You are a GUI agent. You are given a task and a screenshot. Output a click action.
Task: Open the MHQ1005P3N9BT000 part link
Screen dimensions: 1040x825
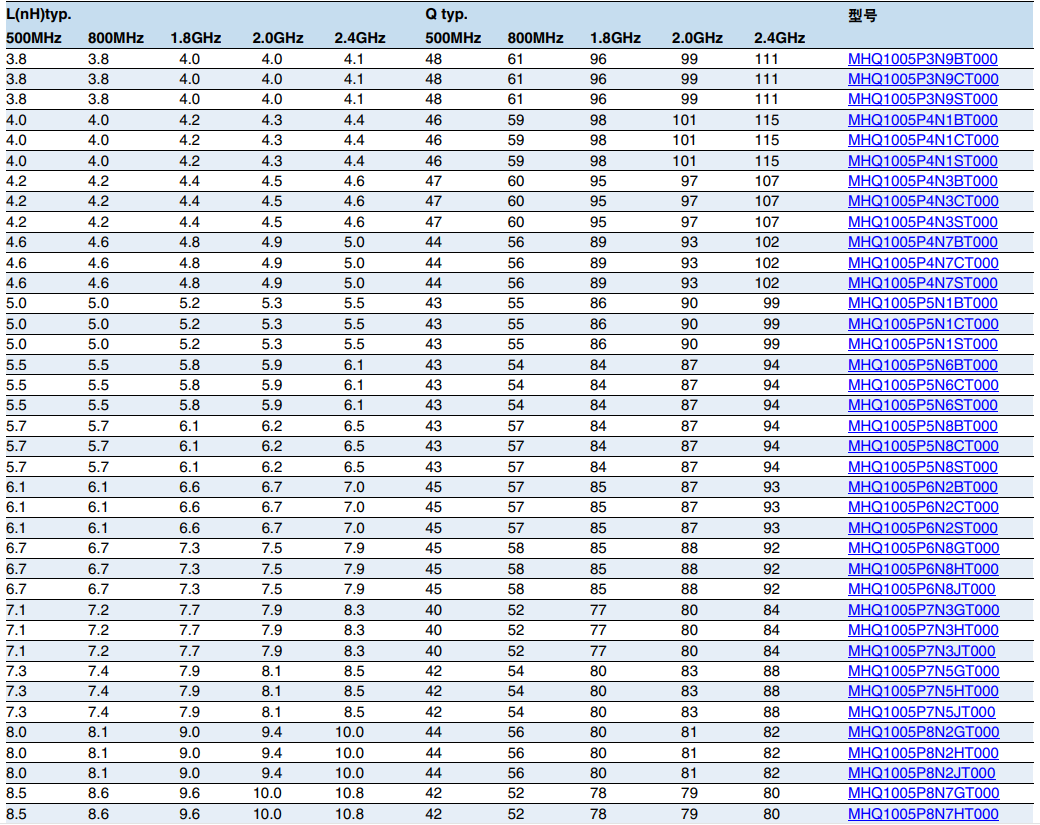click(923, 59)
